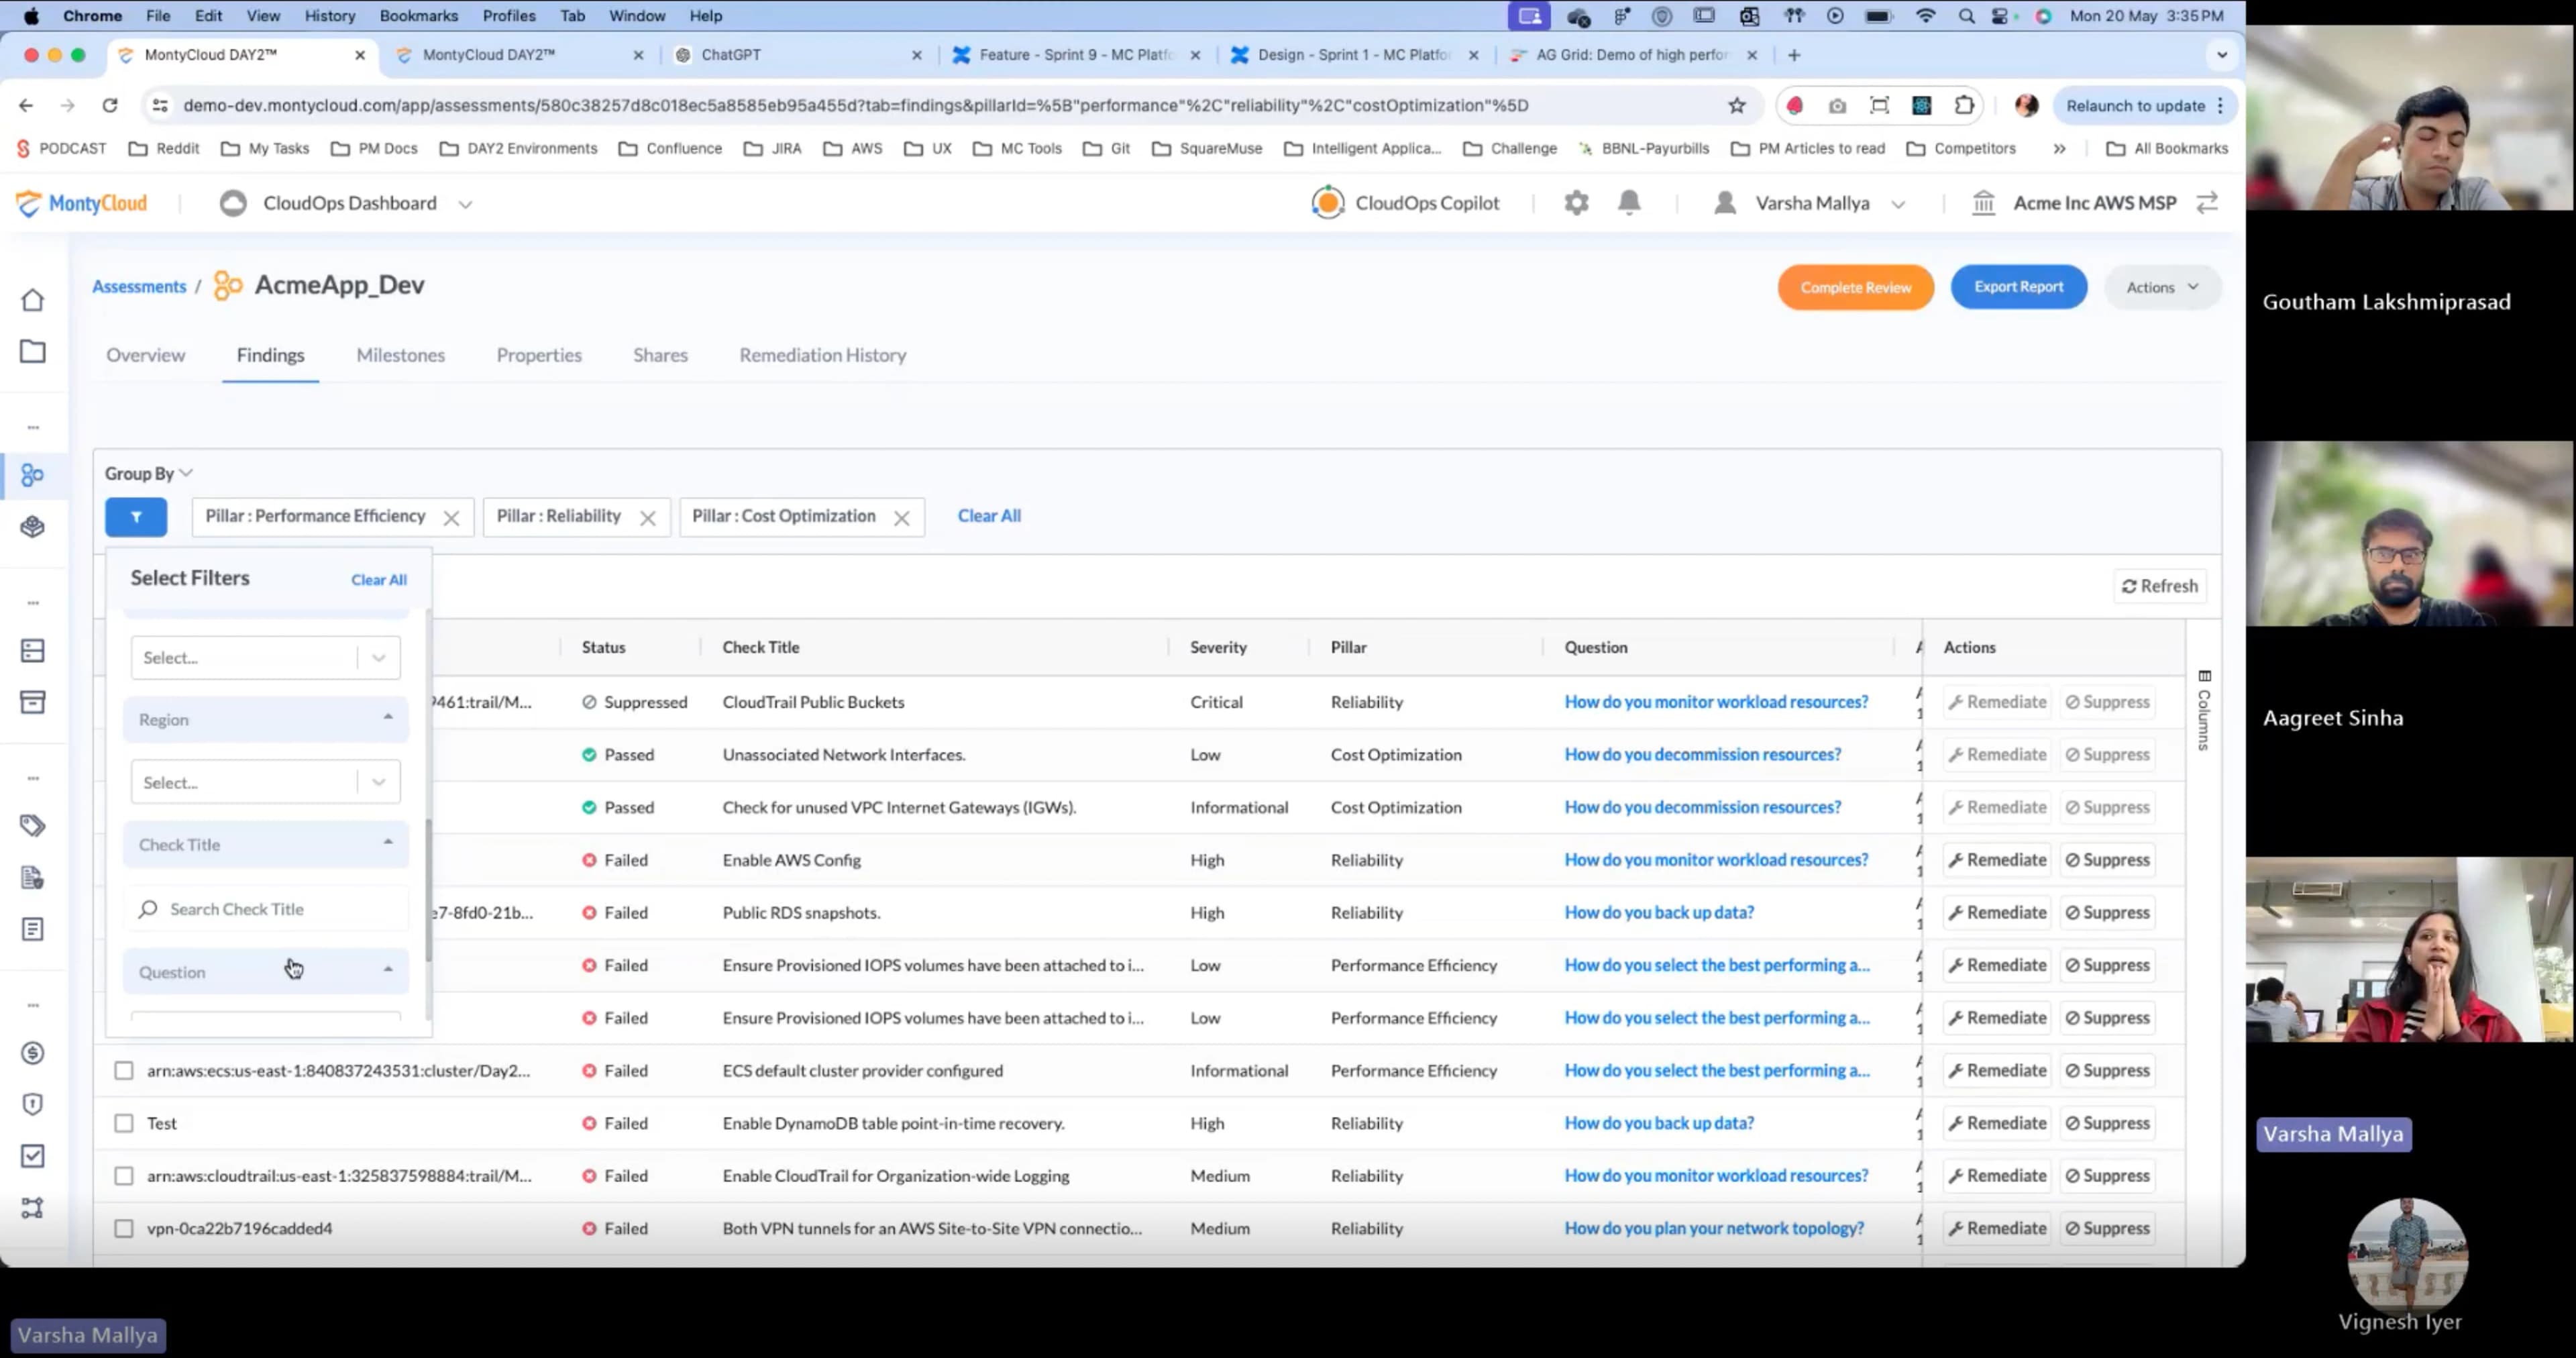This screenshot has height=1358, width=2576.
Task: Switch to the Overview tab
Action: [x=146, y=355]
